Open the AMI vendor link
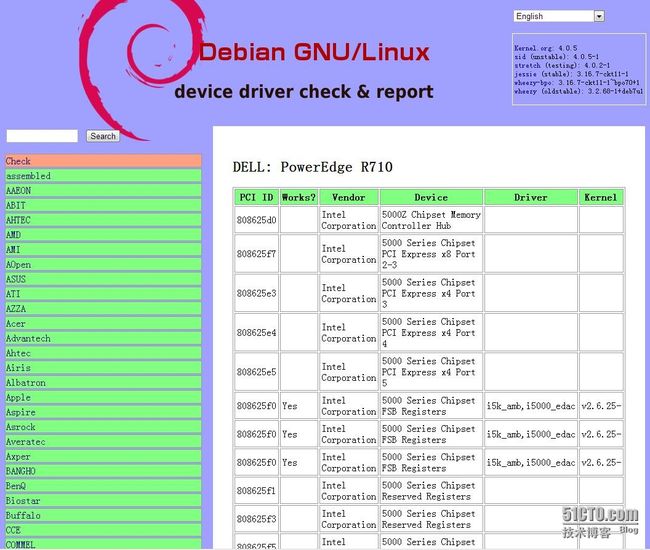The width and height of the screenshot is (650, 550). (x=103, y=250)
